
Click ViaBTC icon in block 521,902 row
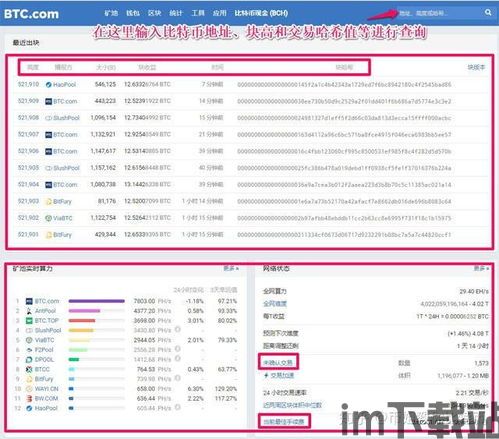coord(48,218)
